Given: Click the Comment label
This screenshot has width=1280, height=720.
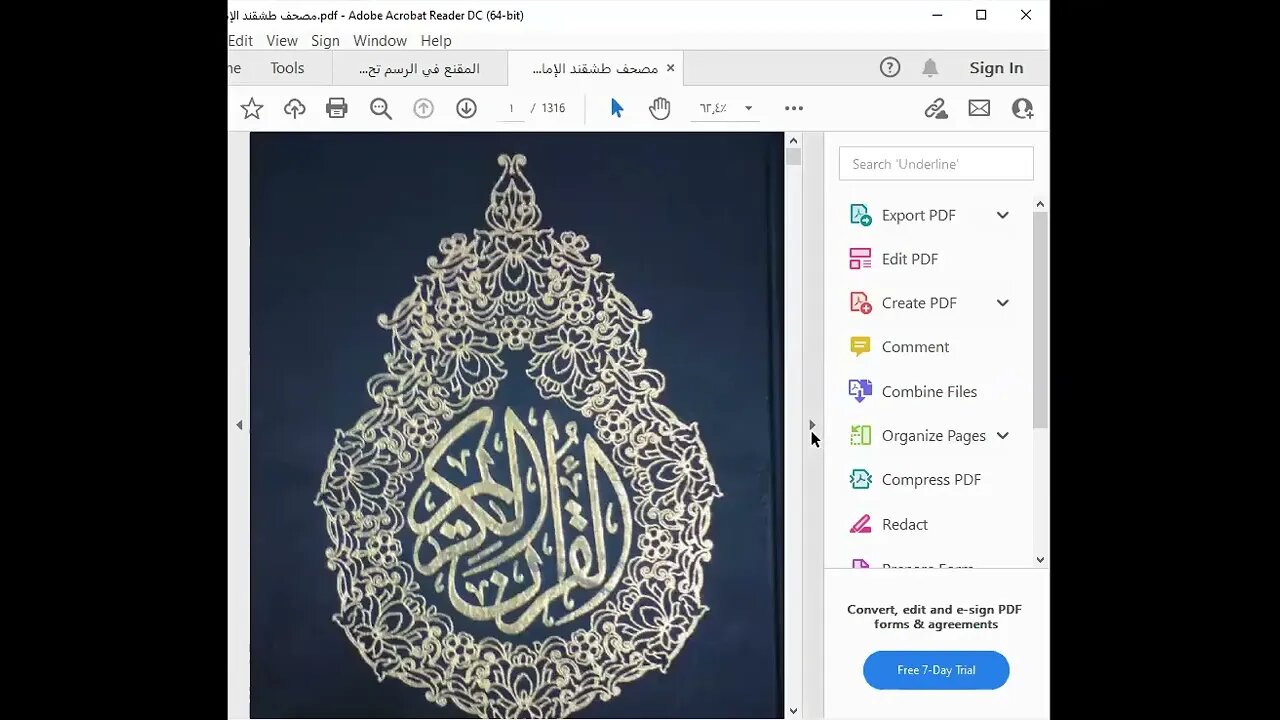Looking at the screenshot, I should point(915,347).
